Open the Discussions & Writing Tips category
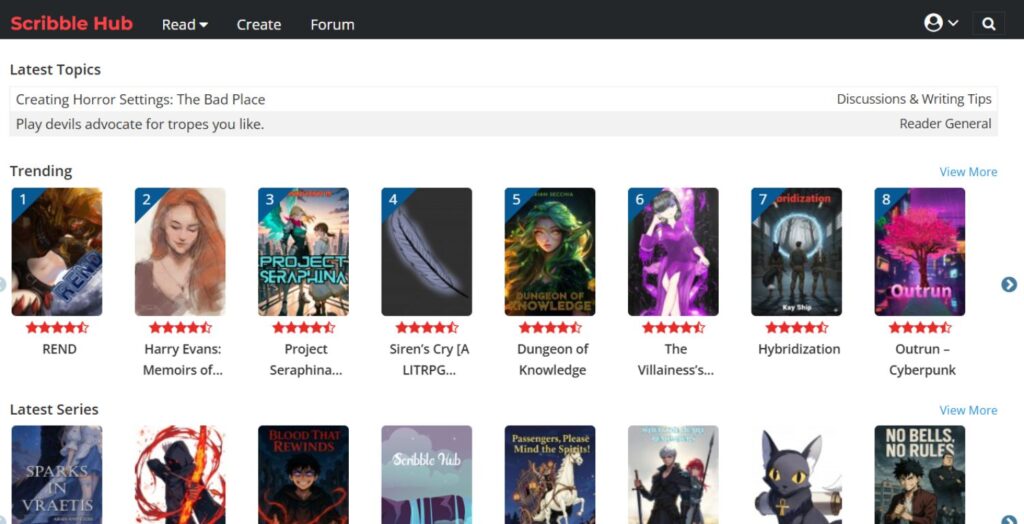The height and width of the screenshot is (524, 1024). pyautogui.click(x=913, y=99)
